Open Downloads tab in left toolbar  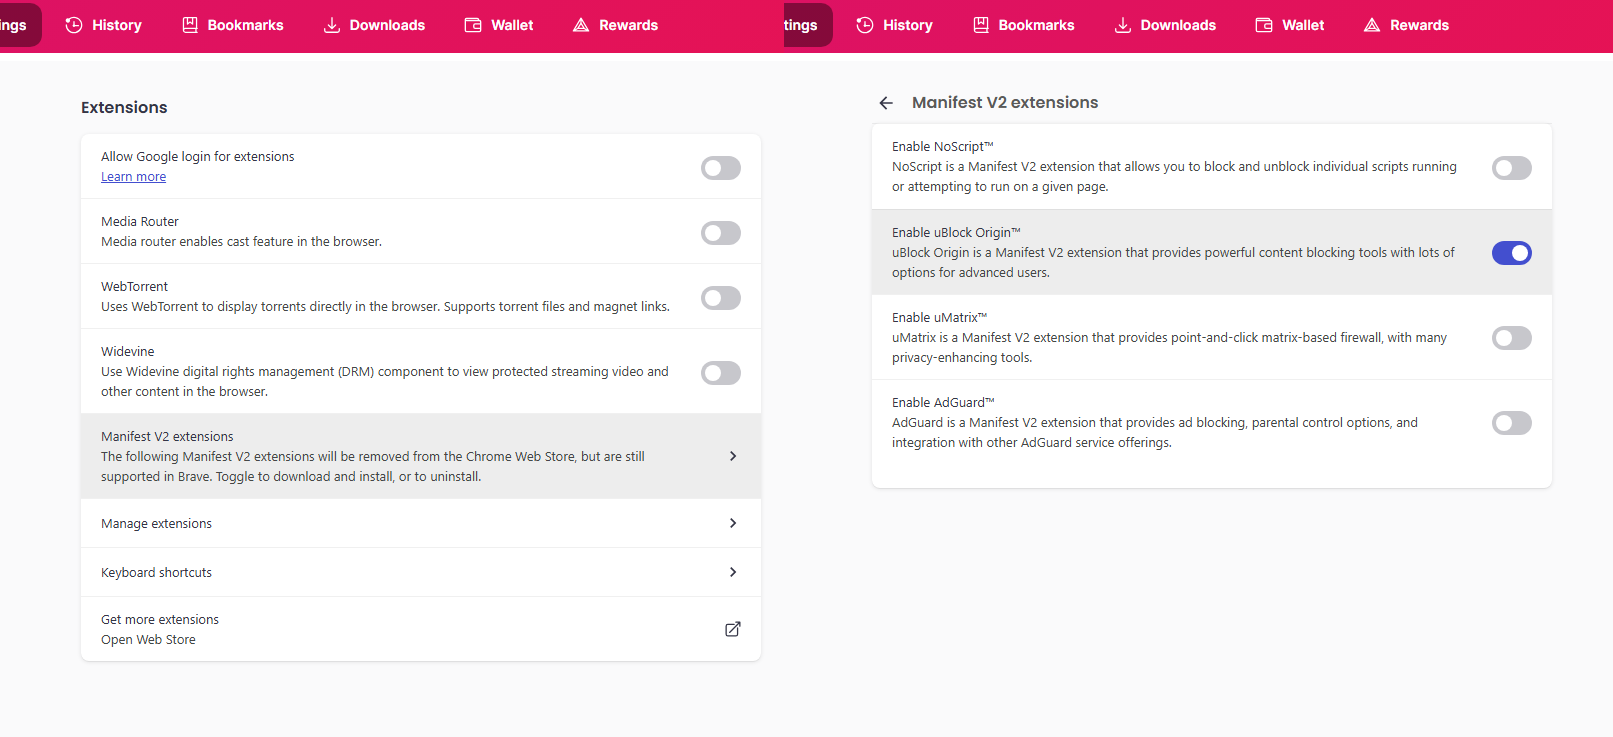point(374,25)
